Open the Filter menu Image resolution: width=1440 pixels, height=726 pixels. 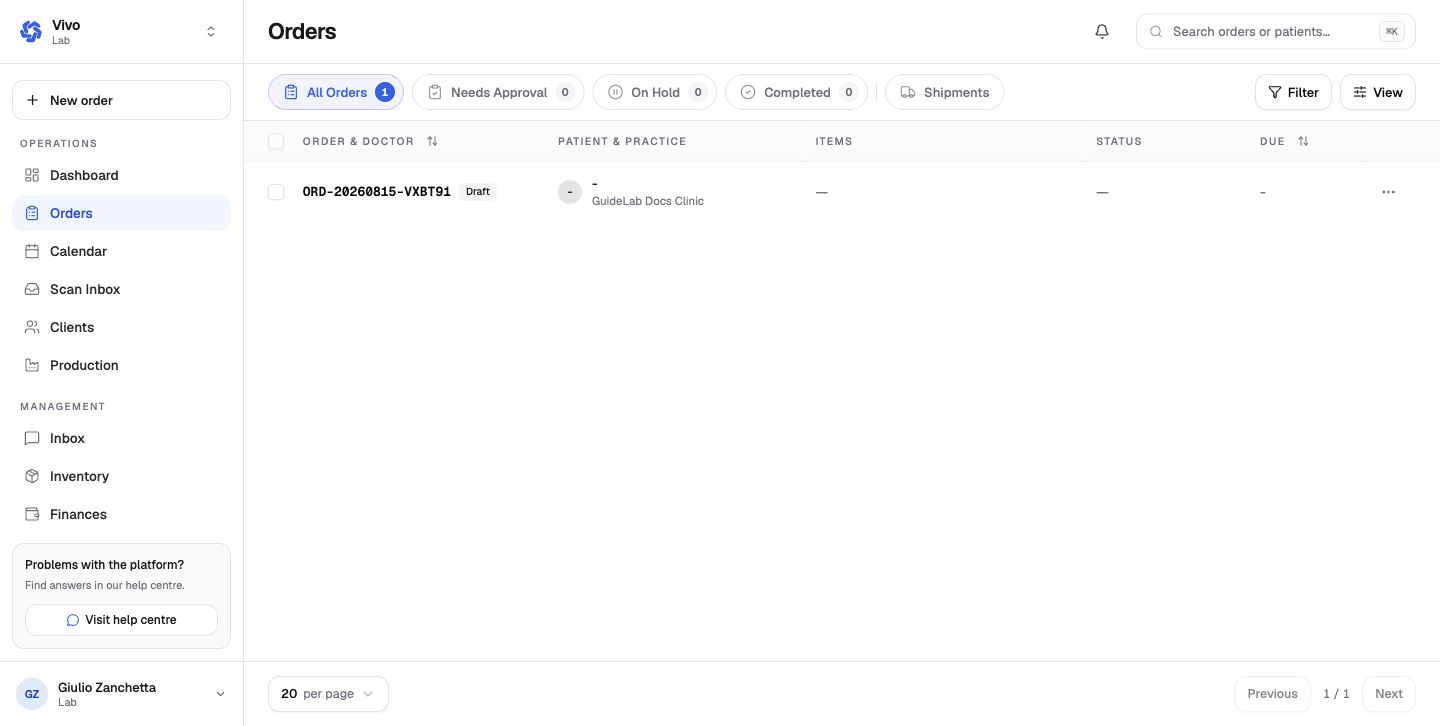1293,92
